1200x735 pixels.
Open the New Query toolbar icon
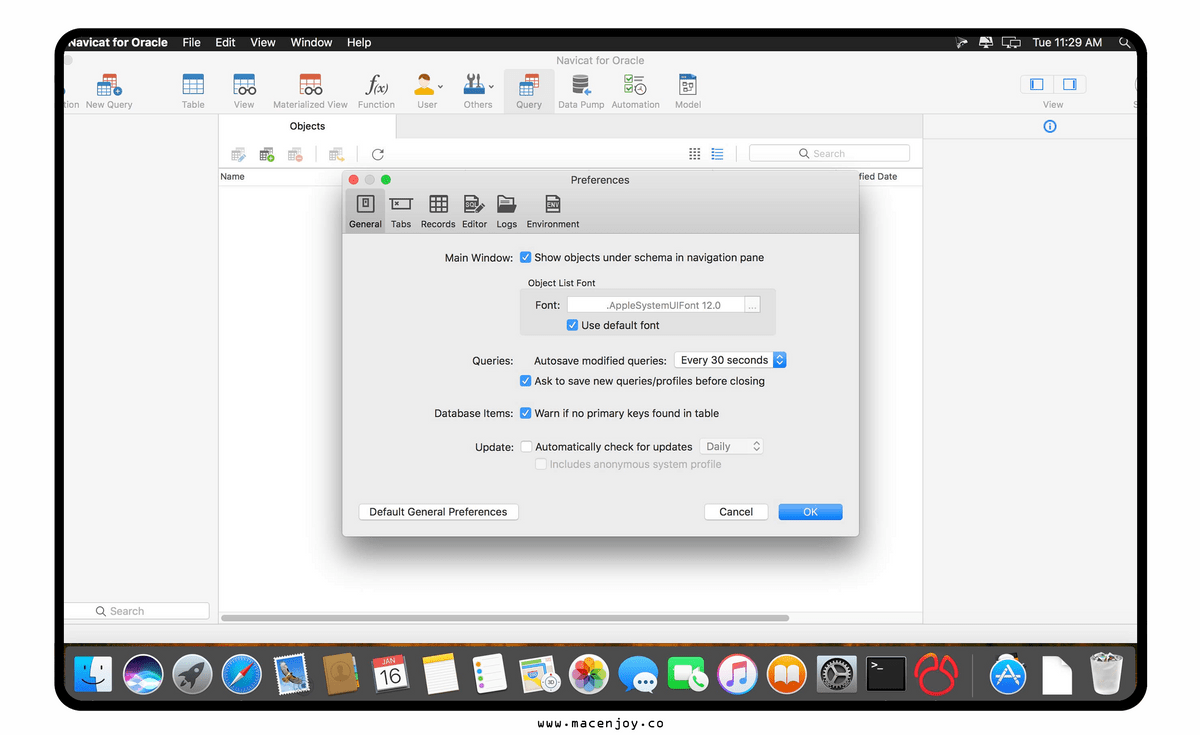(x=109, y=90)
